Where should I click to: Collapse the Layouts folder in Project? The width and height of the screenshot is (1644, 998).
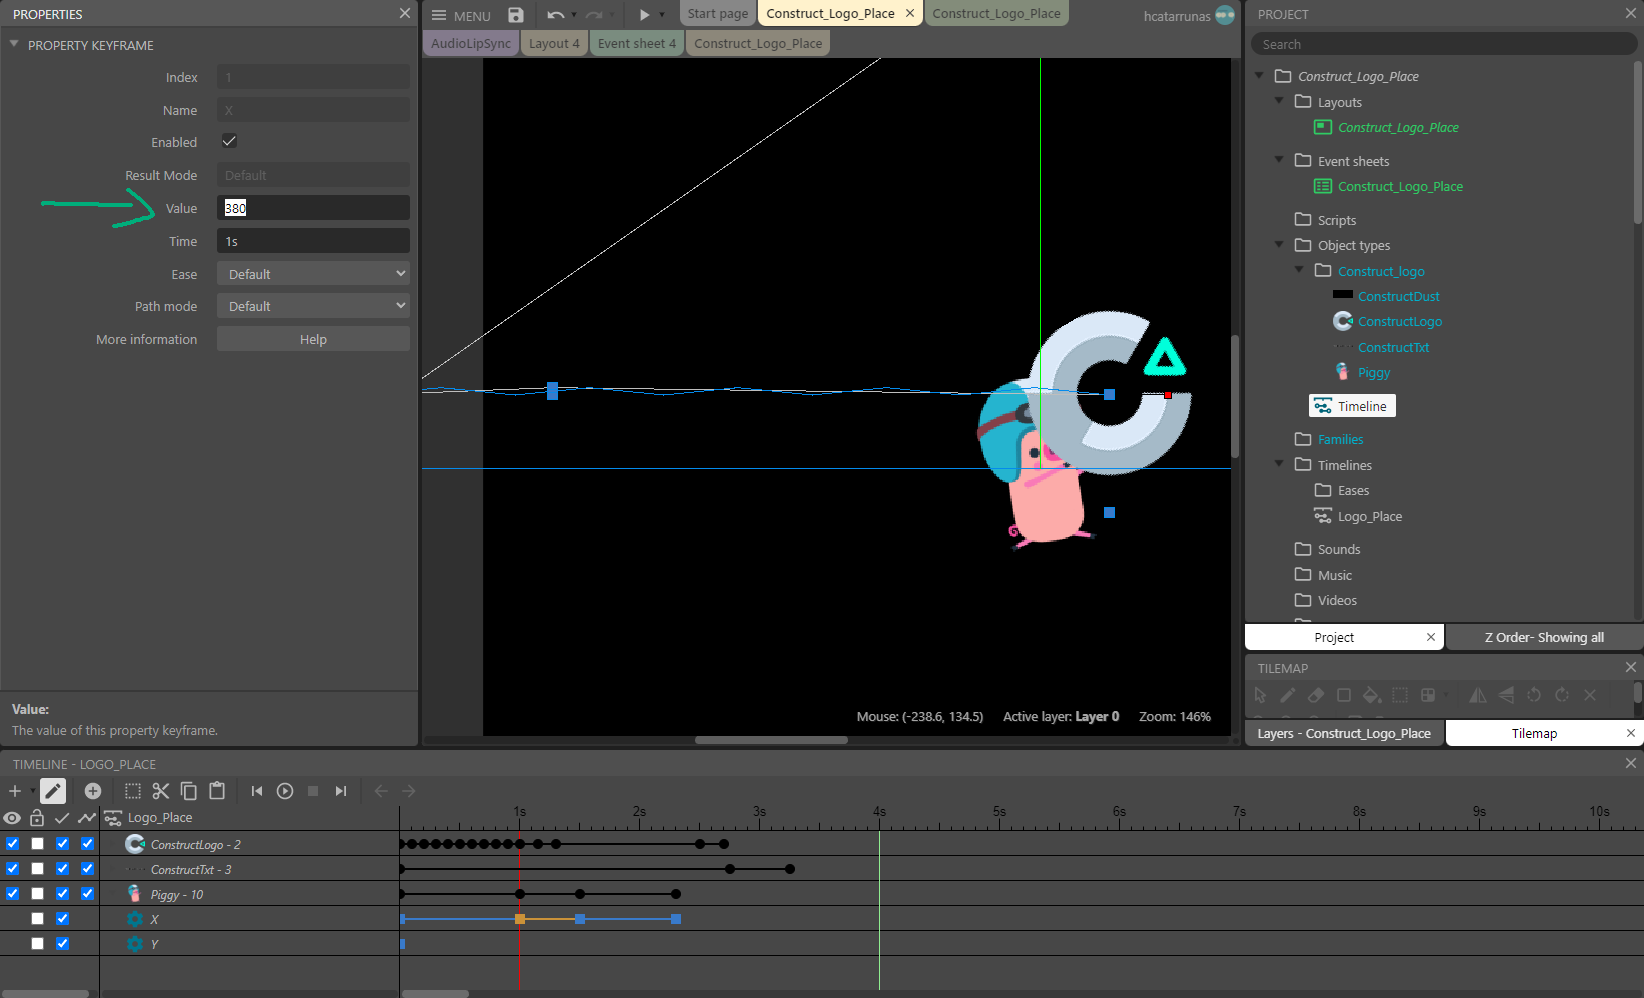pos(1279,101)
